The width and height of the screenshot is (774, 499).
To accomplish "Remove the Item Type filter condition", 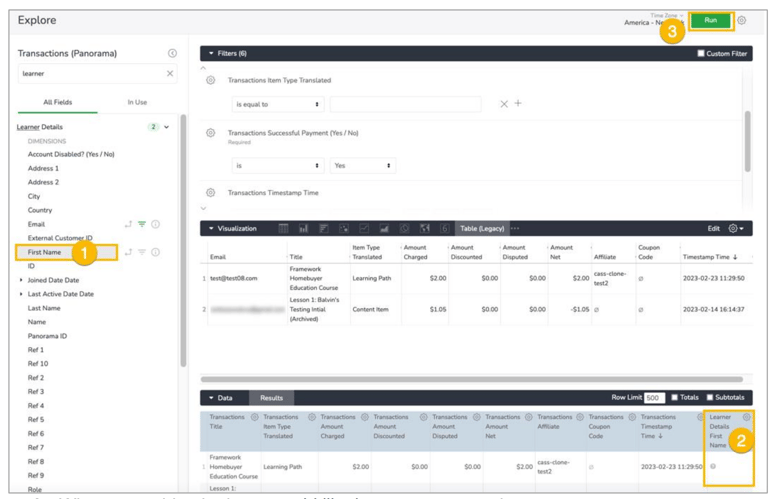I will pyautogui.click(x=504, y=104).
